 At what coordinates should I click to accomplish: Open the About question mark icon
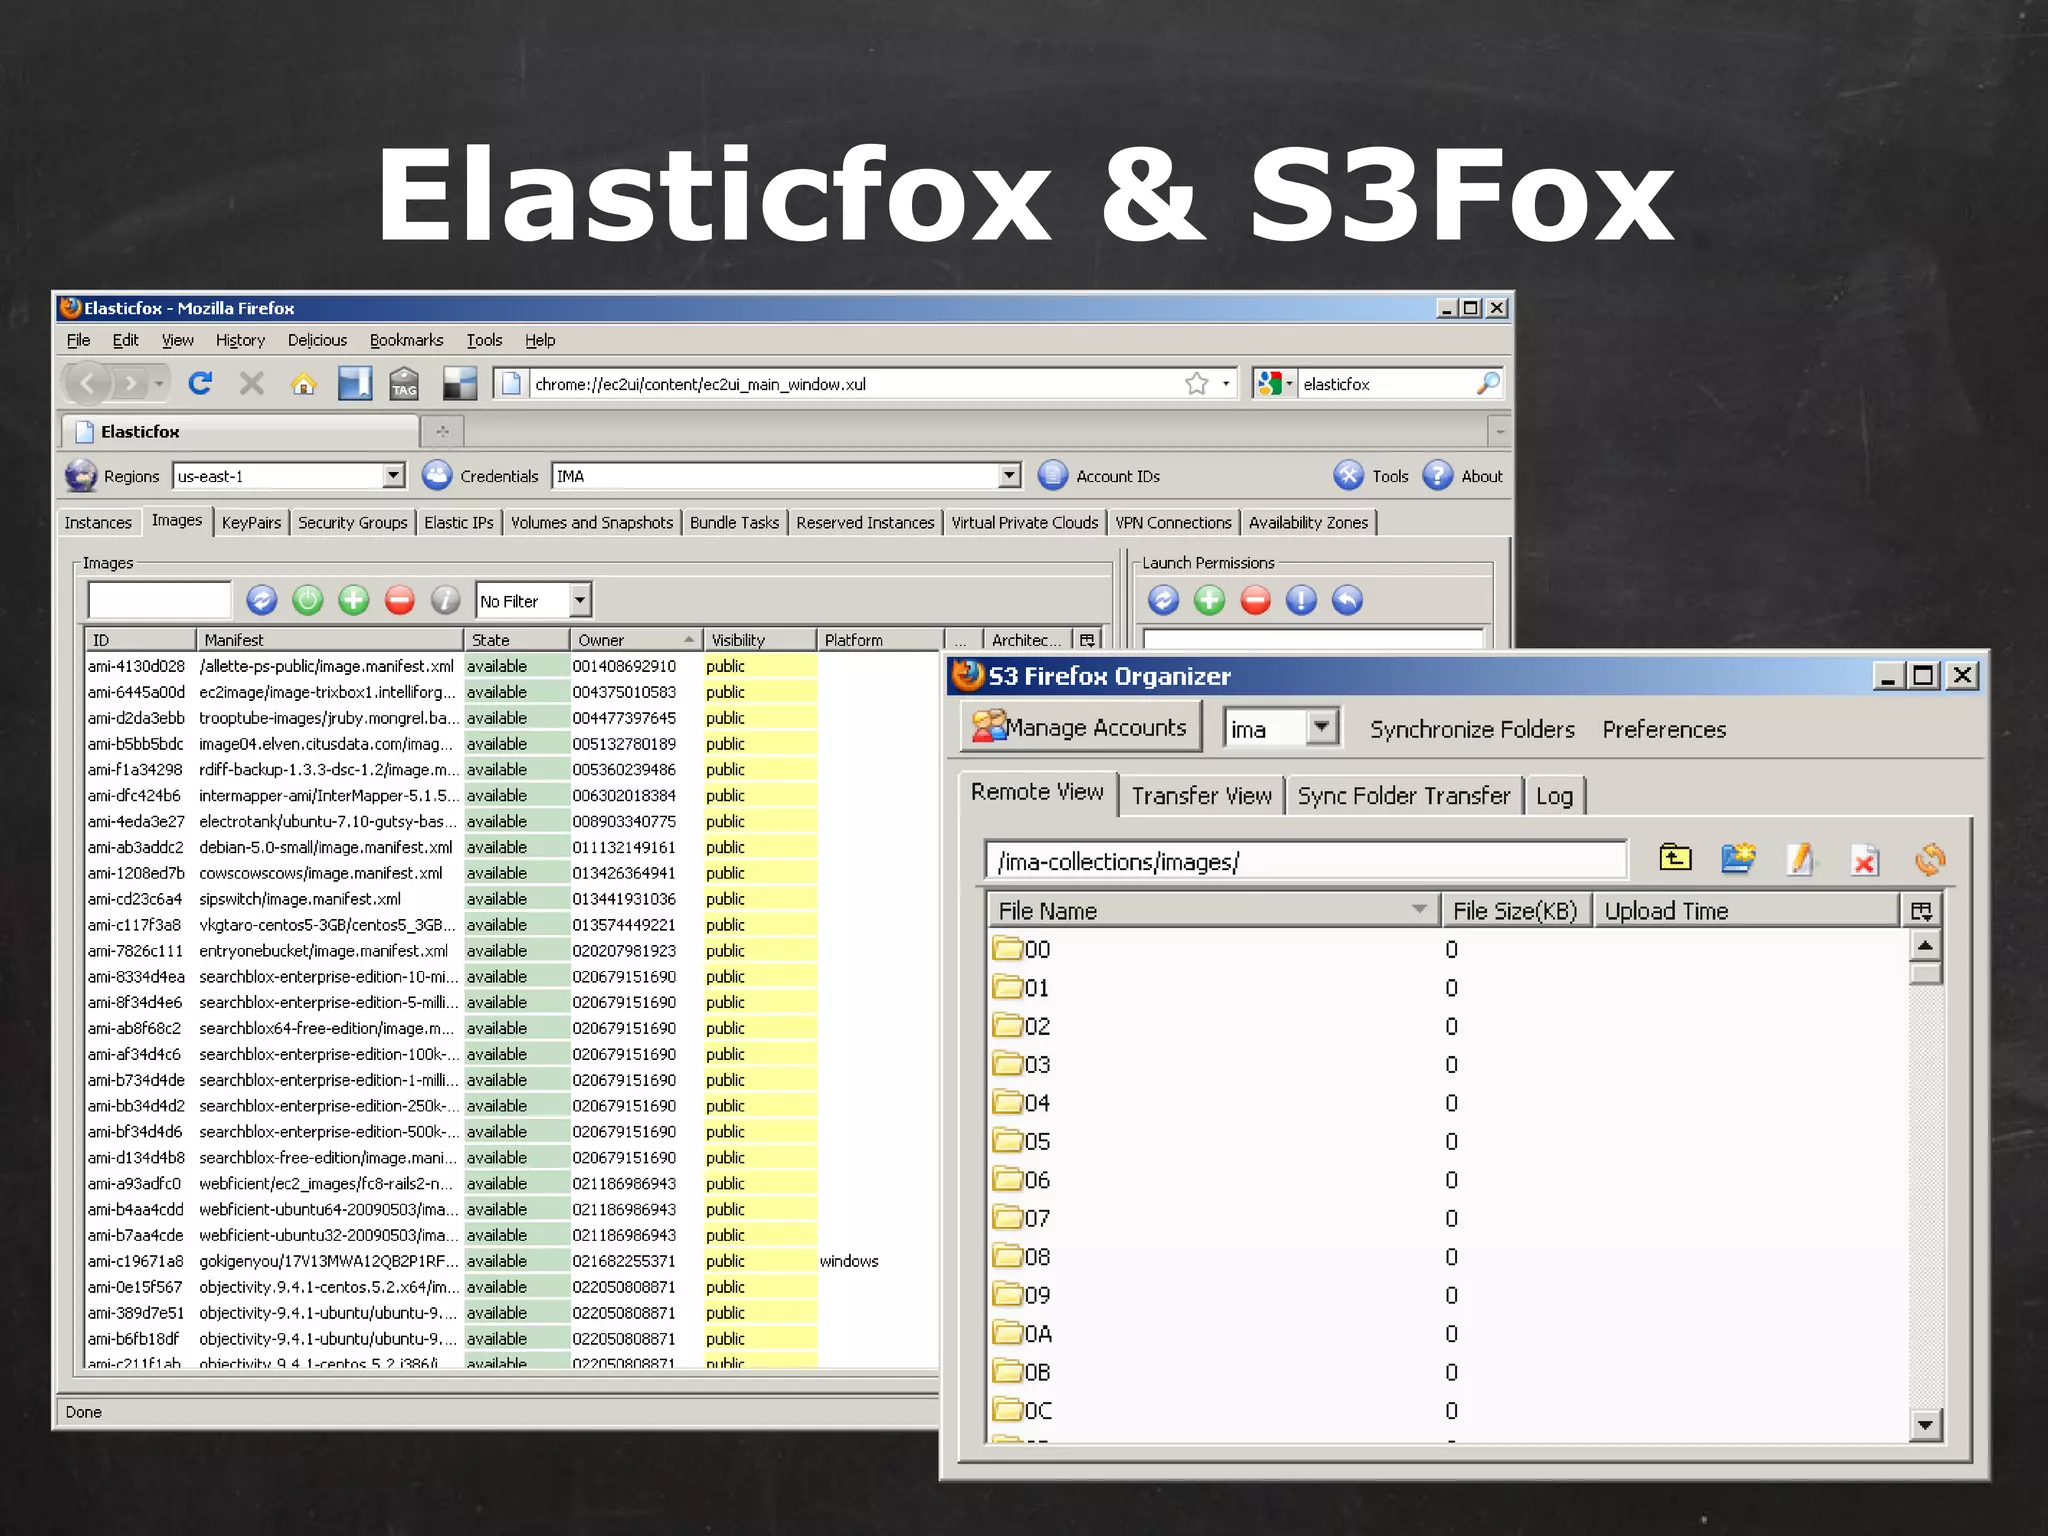[x=1437, y=475]
